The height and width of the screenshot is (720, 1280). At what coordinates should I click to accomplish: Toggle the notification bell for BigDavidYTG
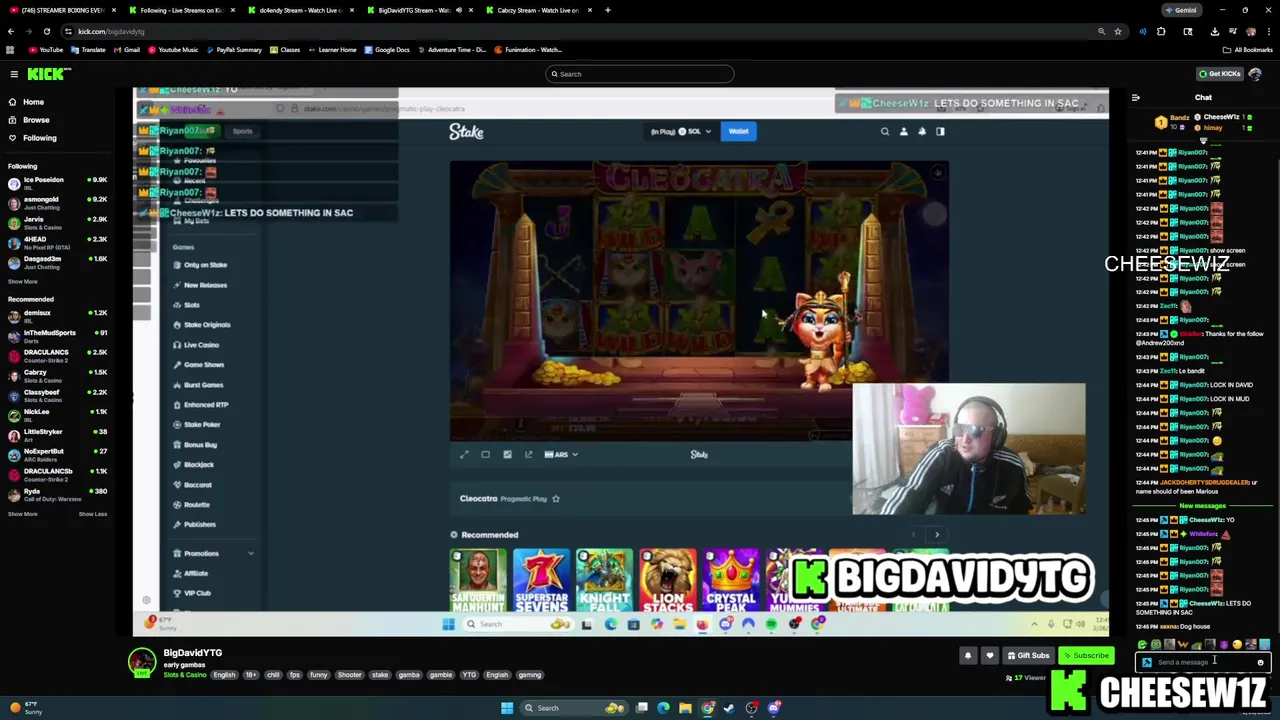tap(967, 656)
